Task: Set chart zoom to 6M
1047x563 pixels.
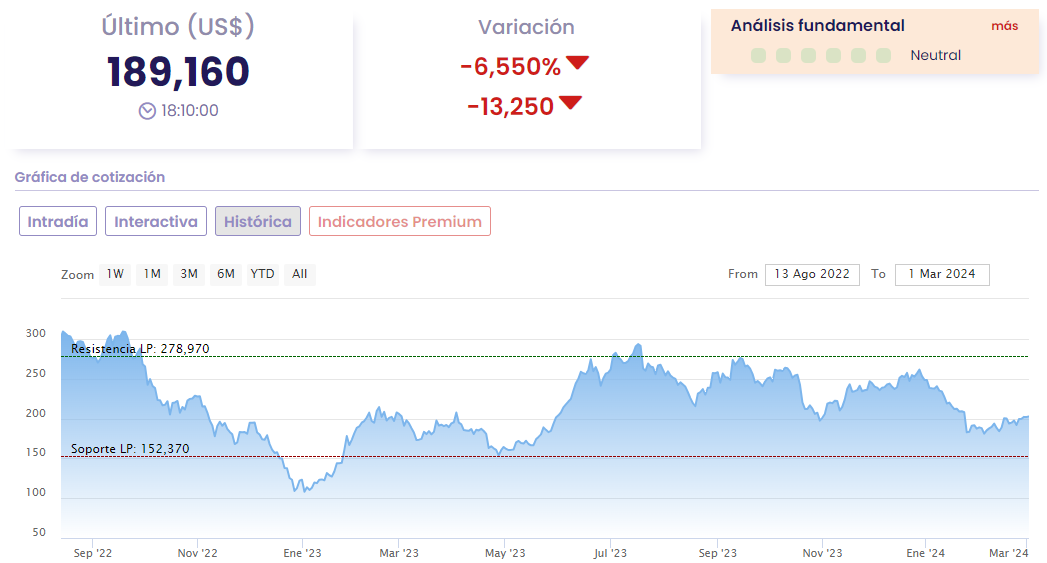Action: [x=226, y=274]
